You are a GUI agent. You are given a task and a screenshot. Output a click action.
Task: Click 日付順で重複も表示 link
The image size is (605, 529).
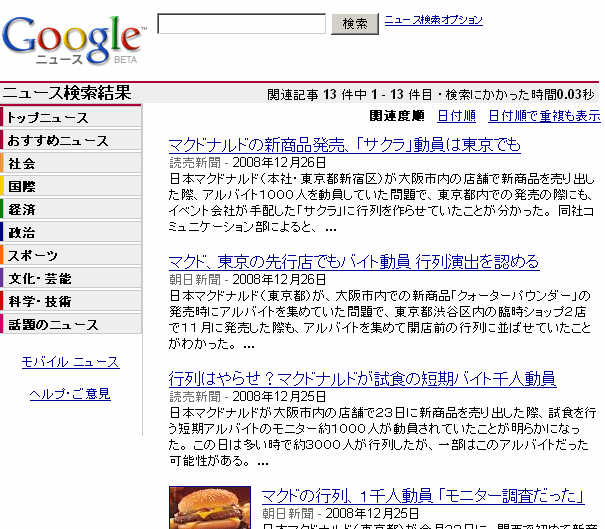pyautogui.click(x=544, y=116)
